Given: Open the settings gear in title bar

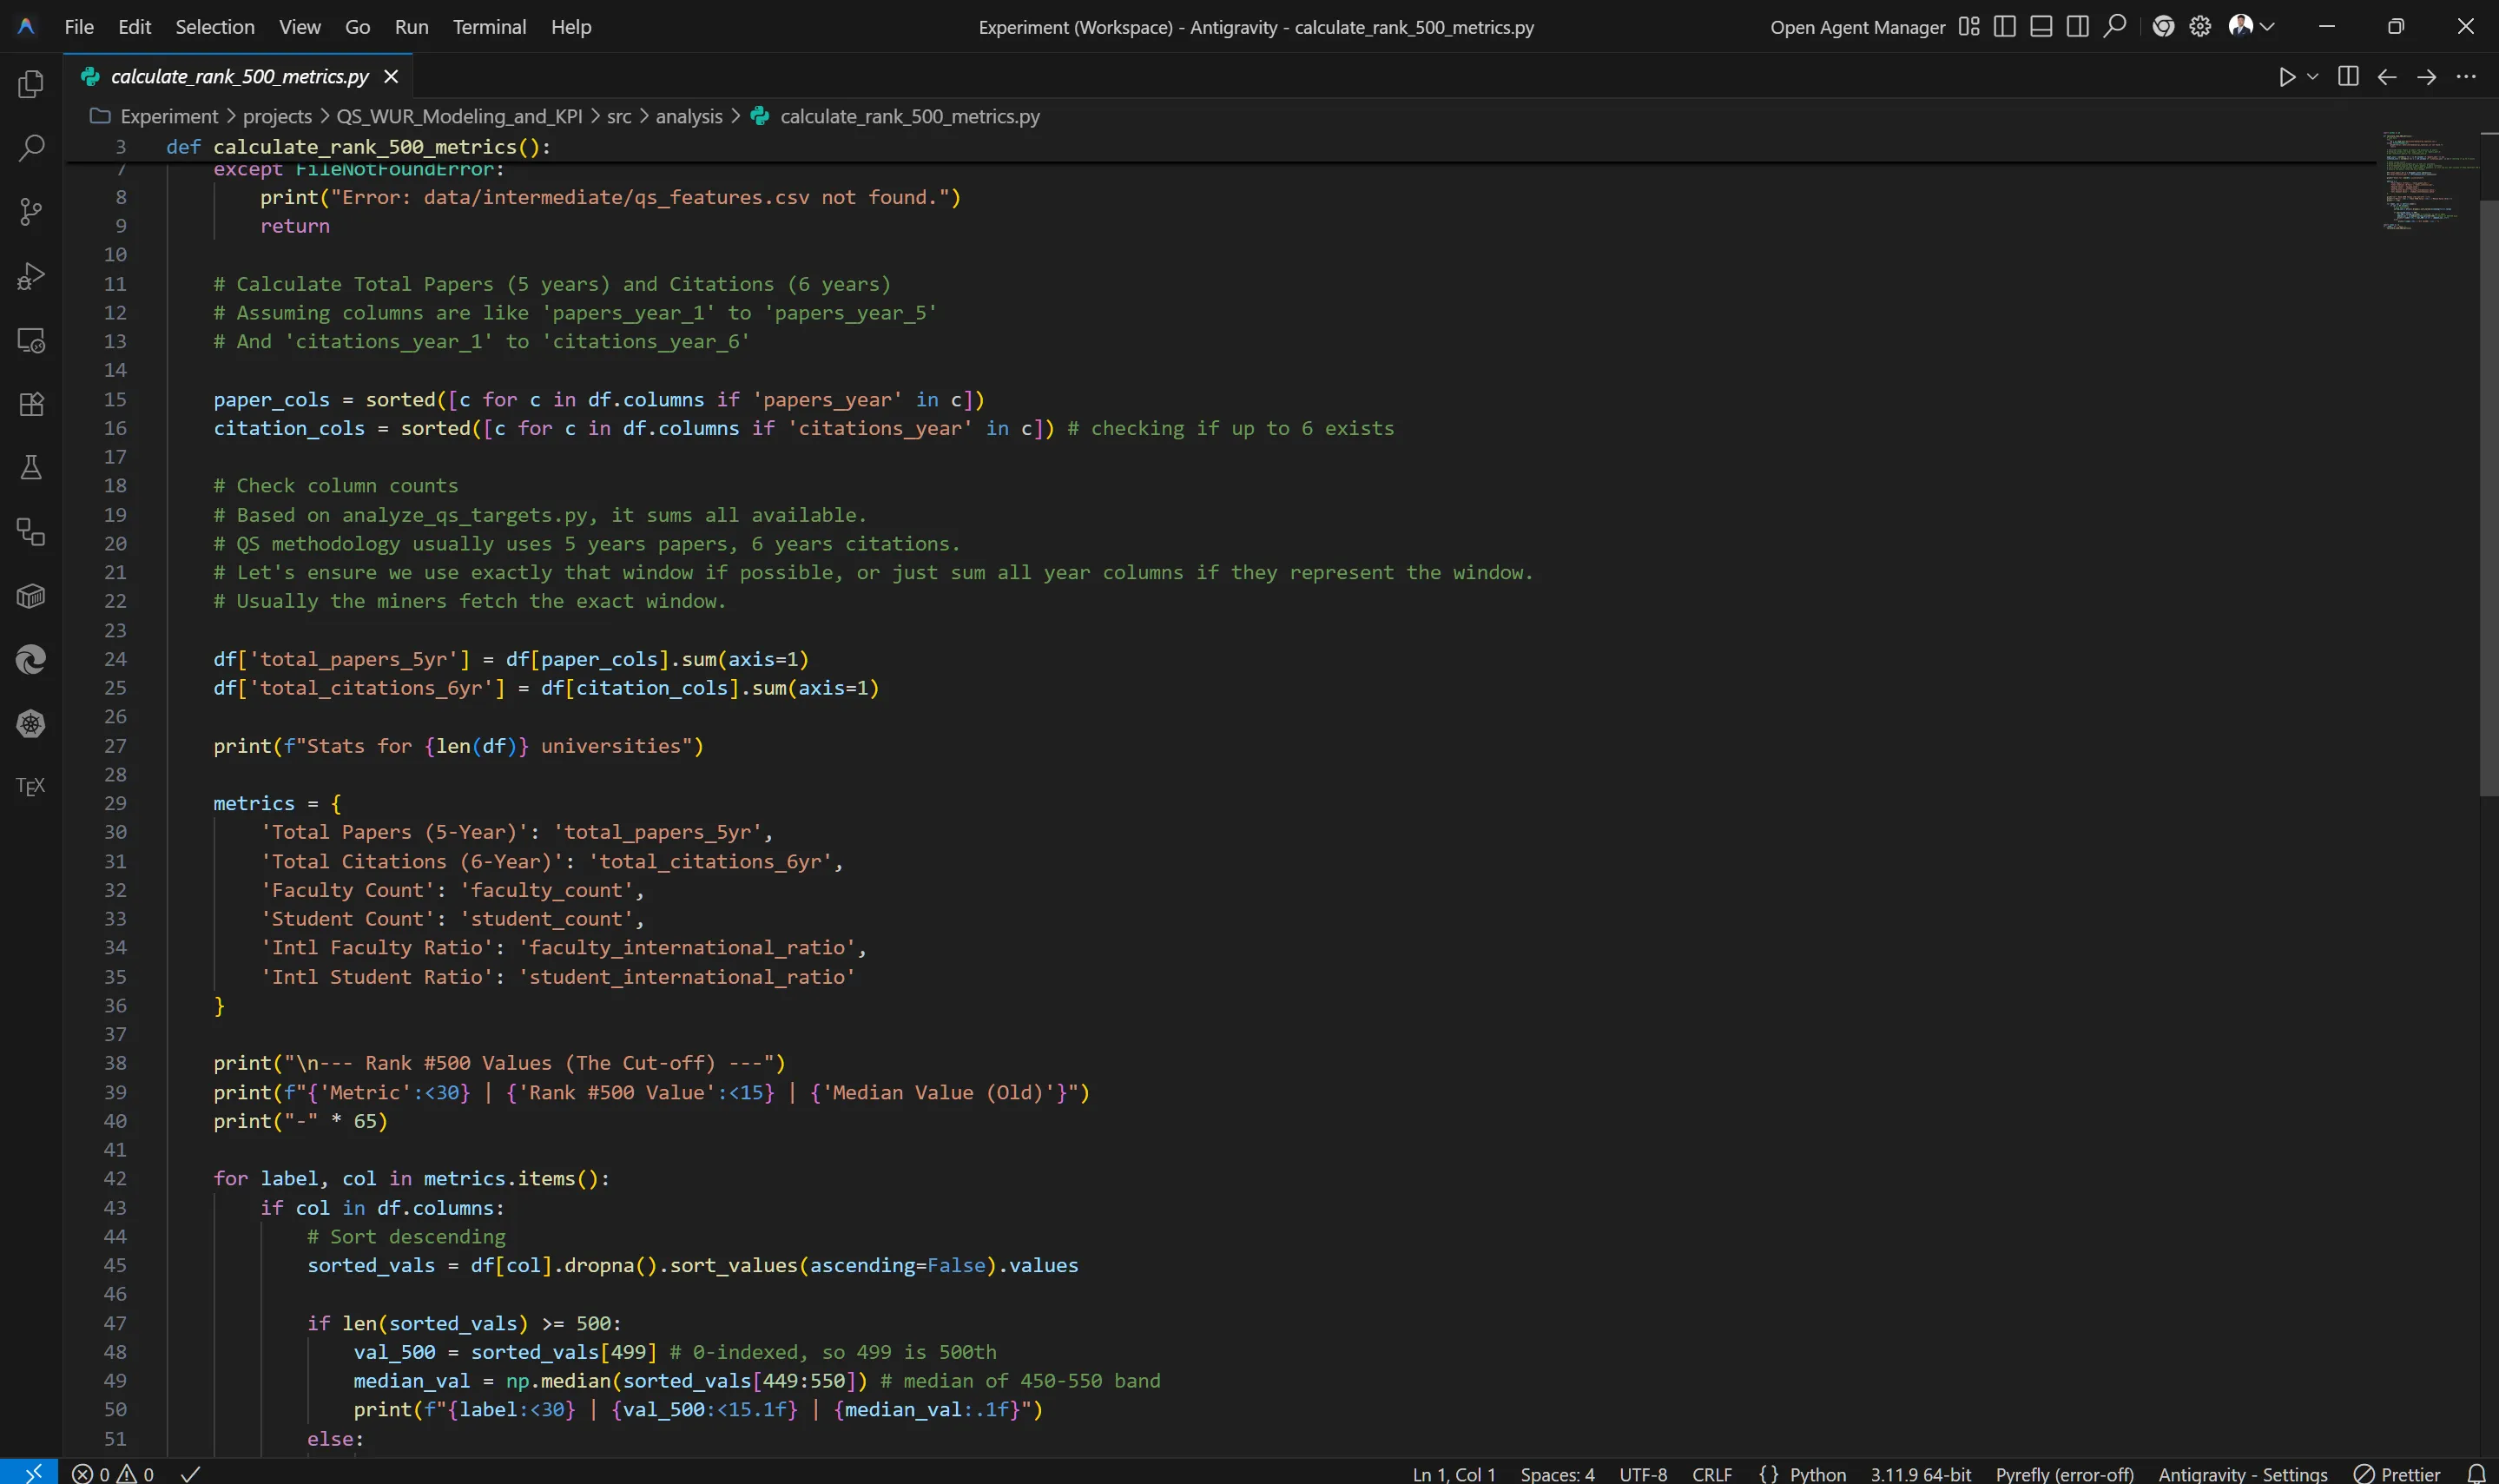Looking at the screenshot, I should click(x=2200, y=26).
